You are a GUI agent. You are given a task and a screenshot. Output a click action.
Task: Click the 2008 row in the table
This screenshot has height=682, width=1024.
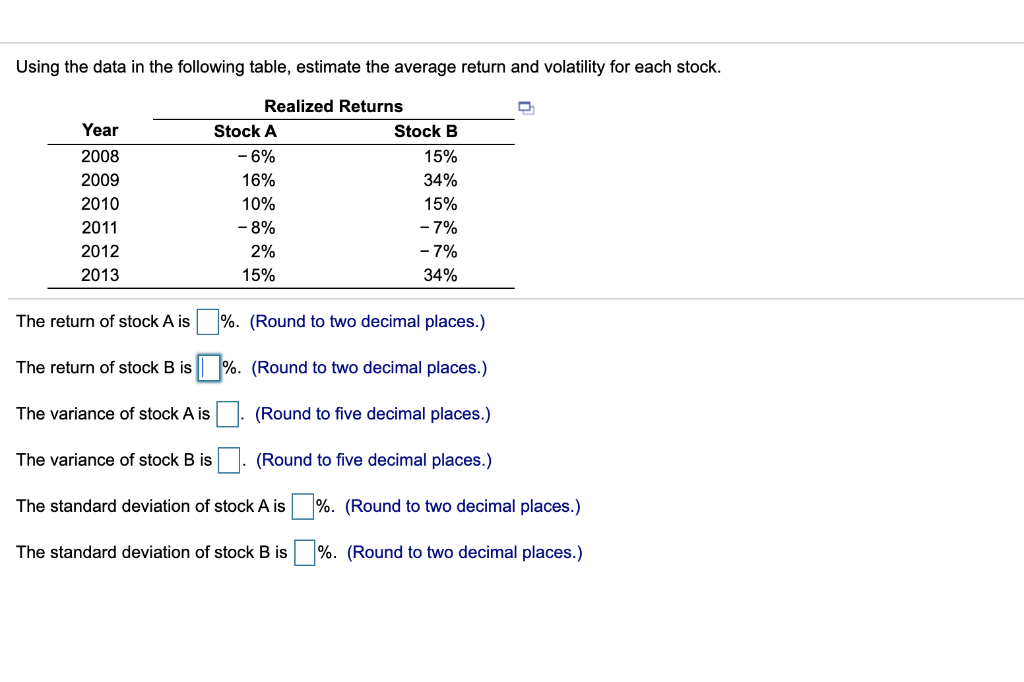(x=100, y=156)
